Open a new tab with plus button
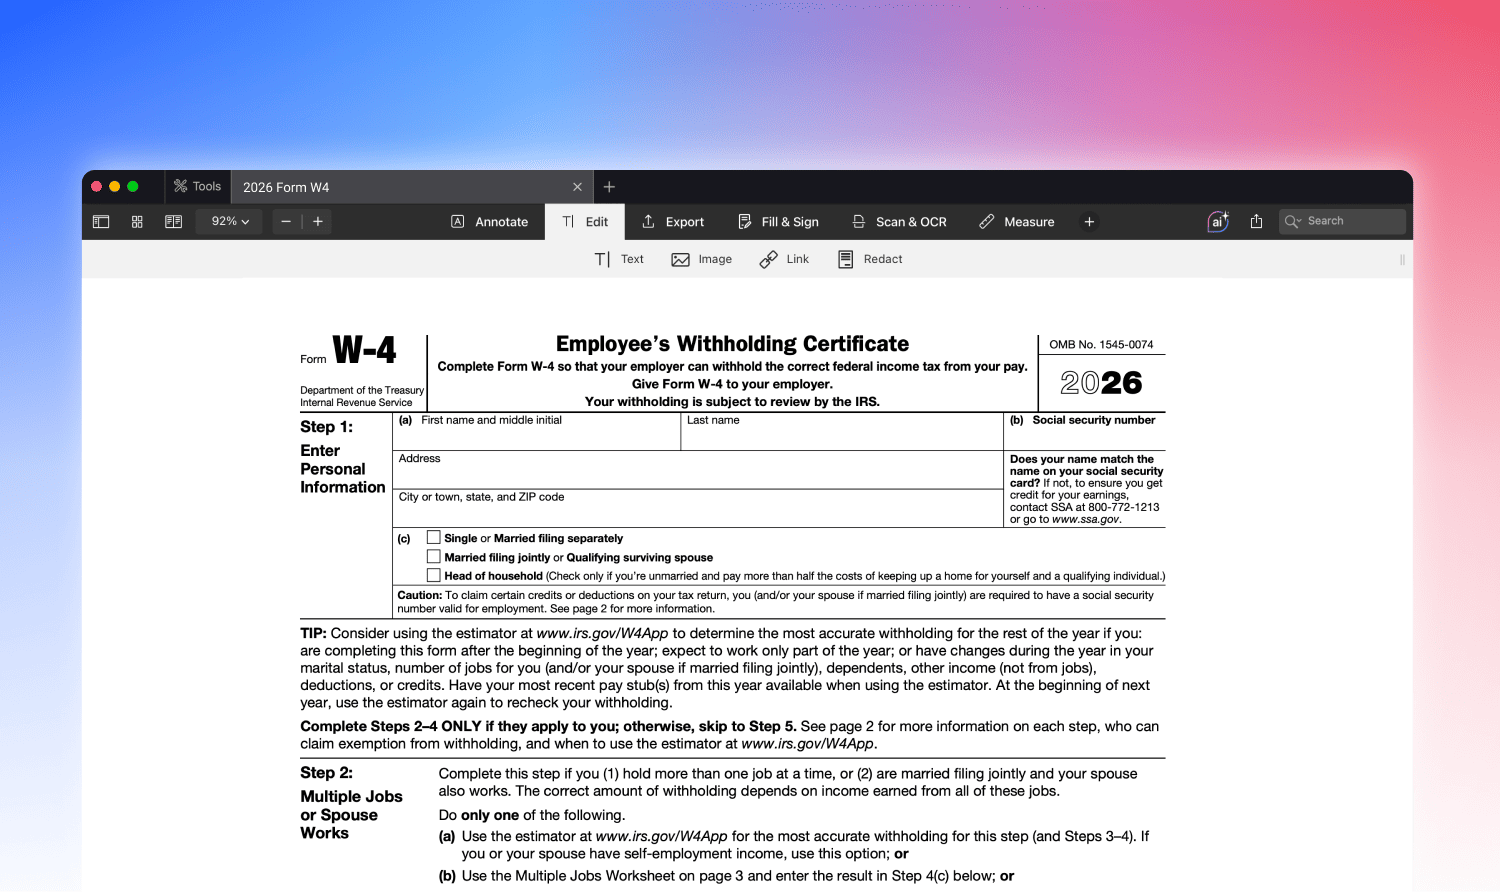Image resolution: width=1500 pixels, height=892 pixels. coord(609,187)
